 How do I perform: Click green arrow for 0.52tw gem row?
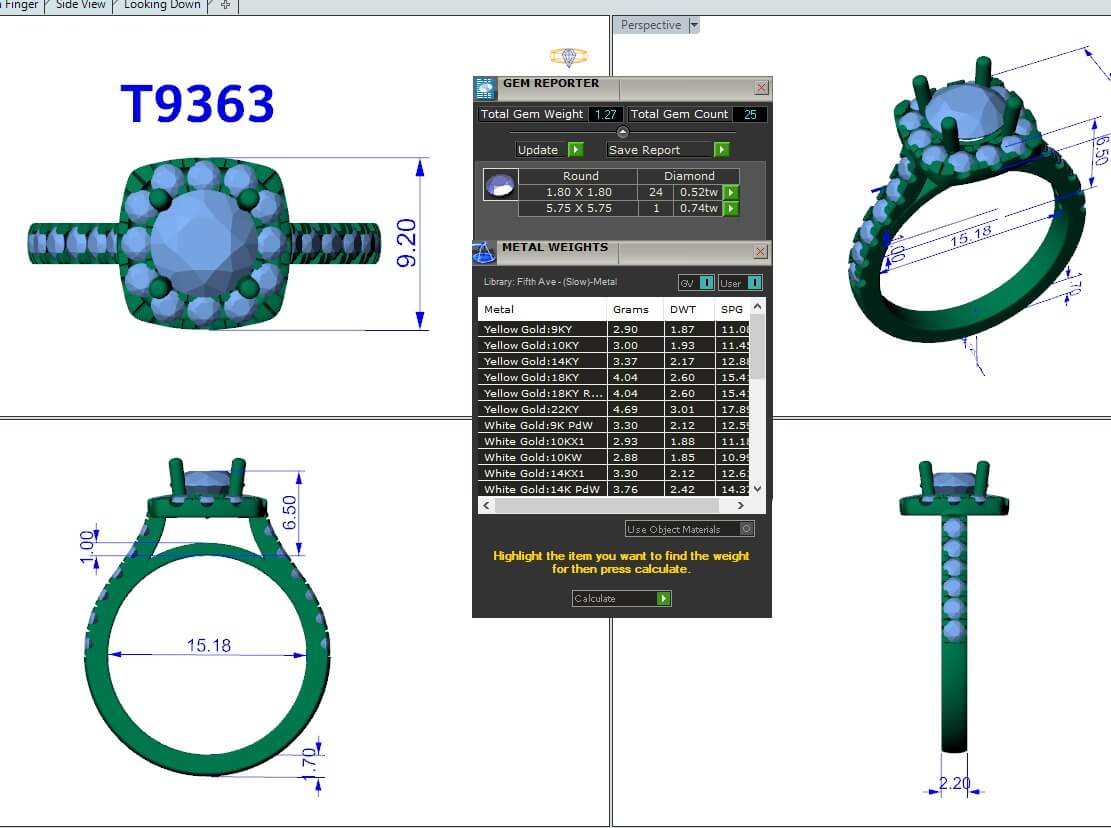731,192
